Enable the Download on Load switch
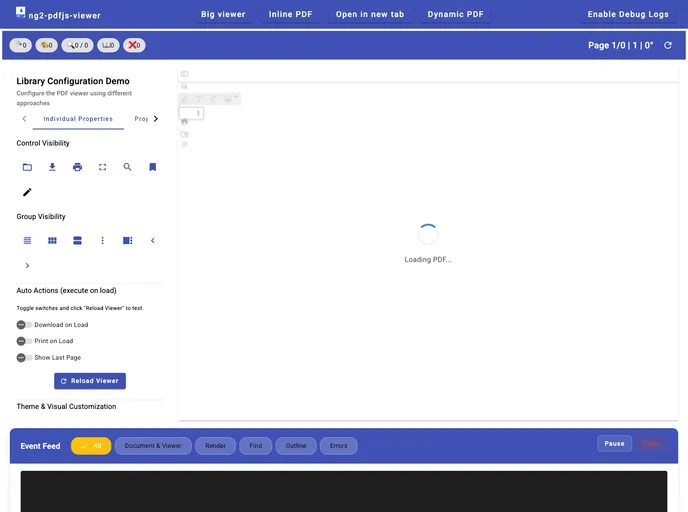This screenshot has height=512, width=688. (24, 325)
